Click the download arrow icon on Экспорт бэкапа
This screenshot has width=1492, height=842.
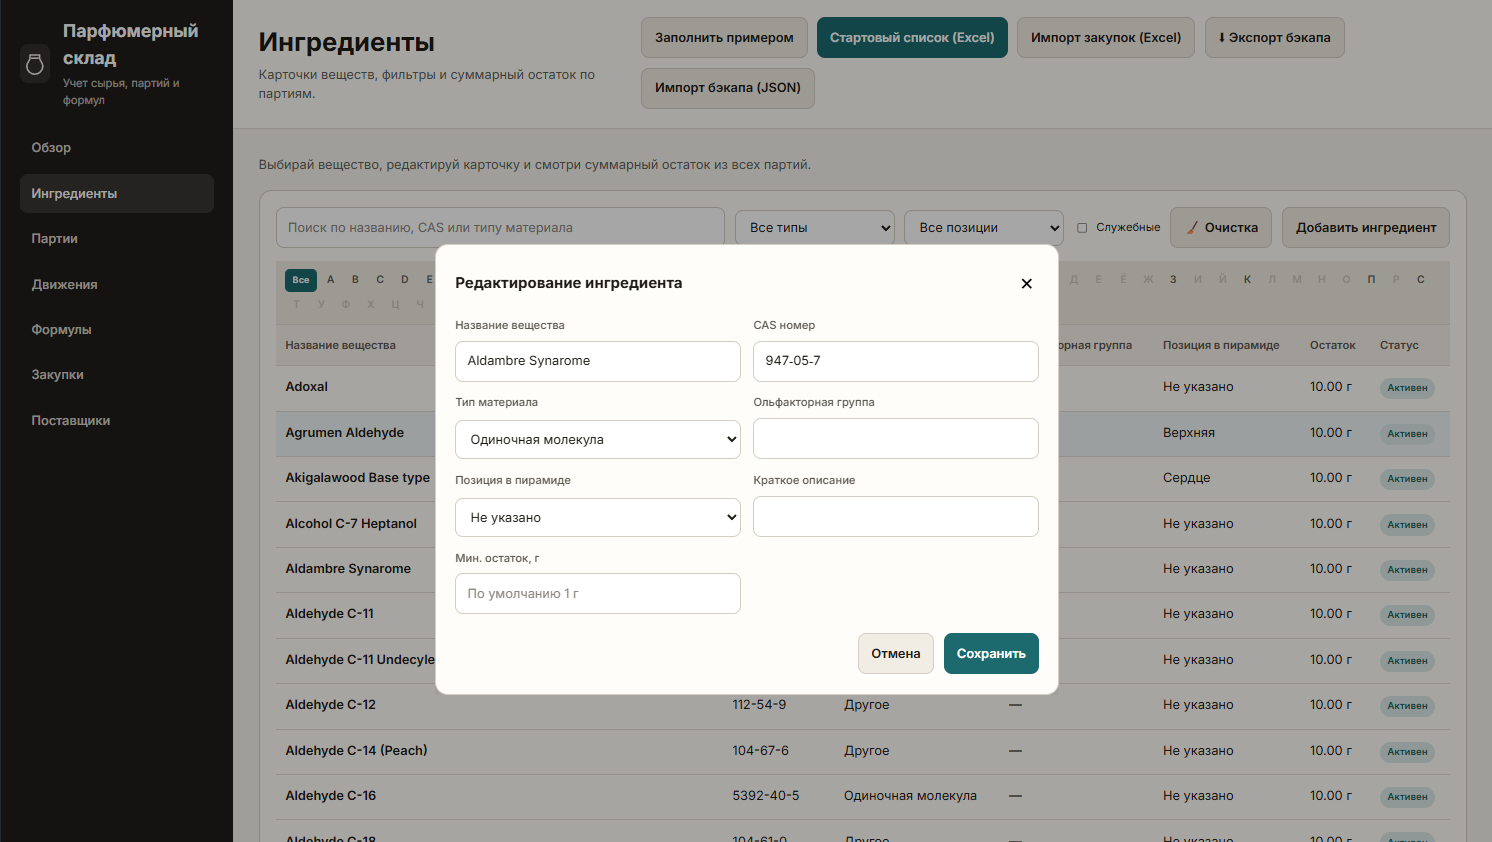pyautogui.click(x=1224, y=37)
